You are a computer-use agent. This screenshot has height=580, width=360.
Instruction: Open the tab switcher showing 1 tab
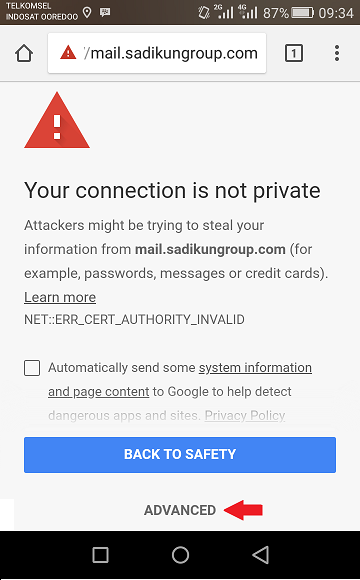tap(294, 53)
